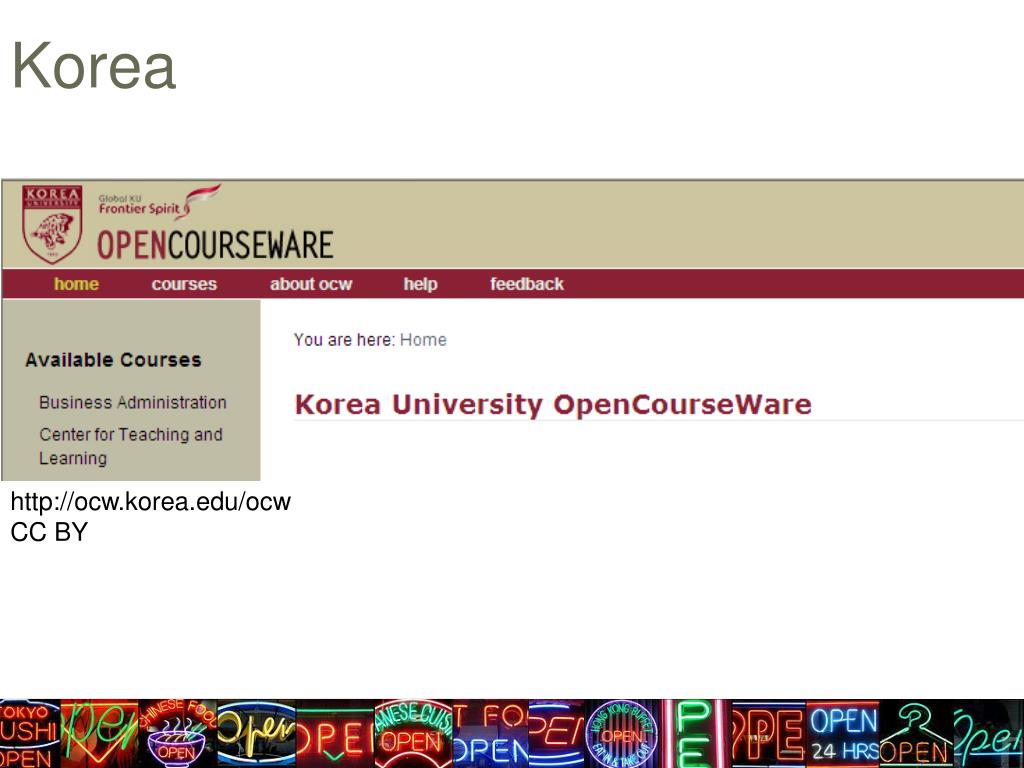Viewport: 1024px width, 768px height.
Task: Click the green hanger Open neon sign
Action: (917, 733)
